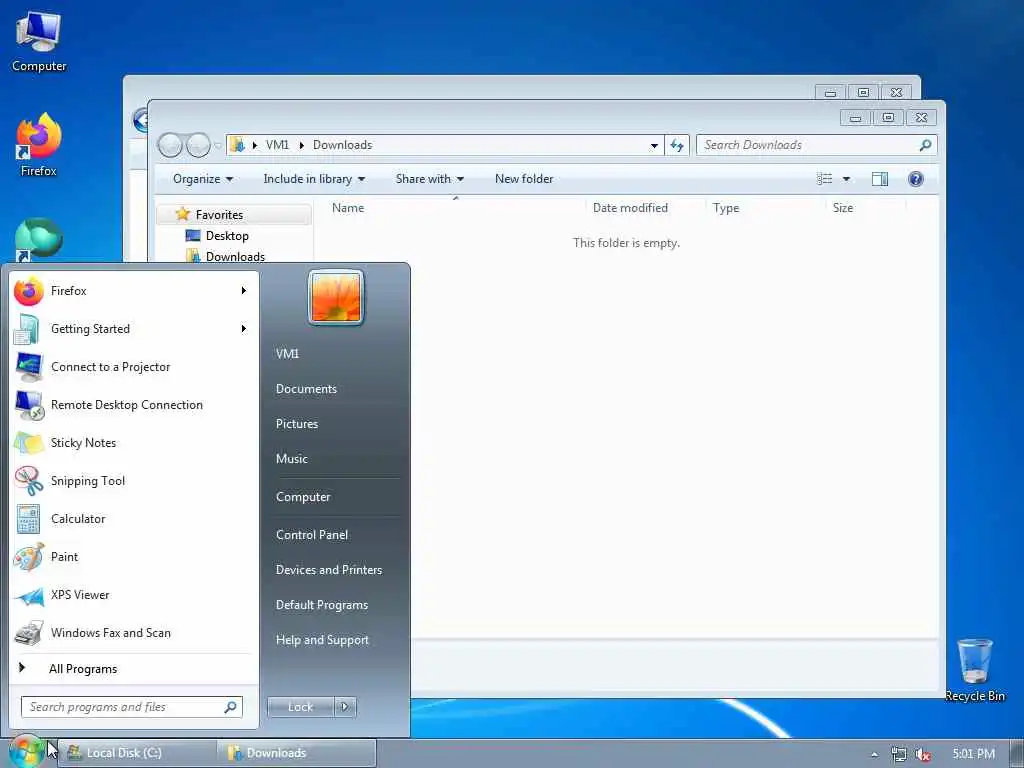Screen dimensions: 1024x768
Task: Launch Paint from Start menu
Action: point(134,556)
